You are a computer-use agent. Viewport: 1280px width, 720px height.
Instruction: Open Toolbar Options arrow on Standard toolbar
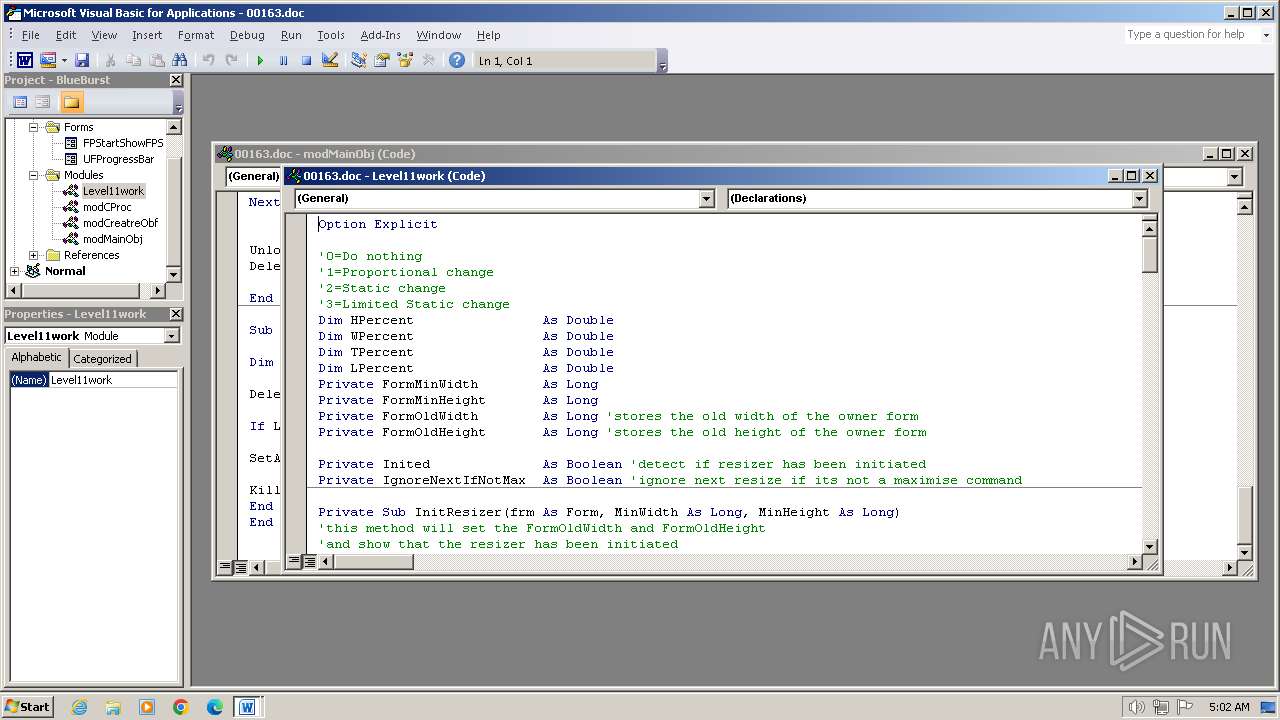pyautogui.click(x=663, y=62)
